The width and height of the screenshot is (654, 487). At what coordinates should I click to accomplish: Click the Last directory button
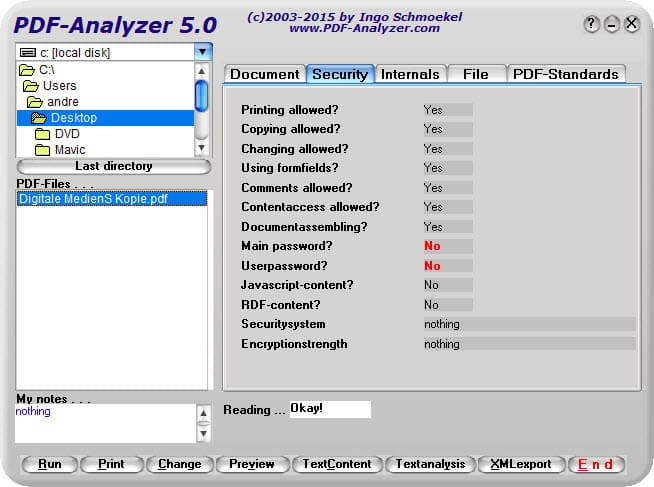tap(114, 166)
